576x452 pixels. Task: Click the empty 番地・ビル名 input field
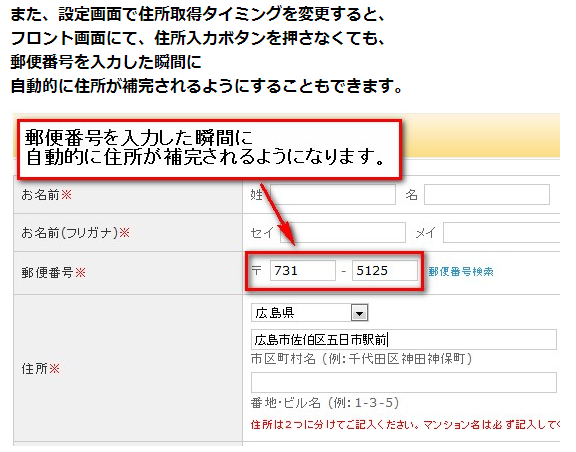[404, 383]
